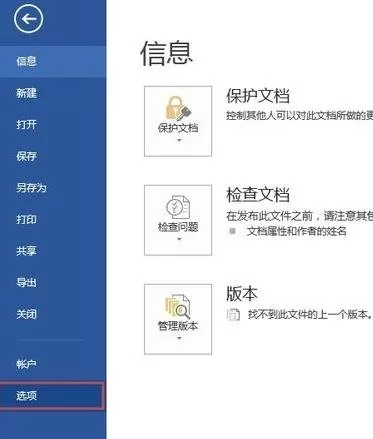The height and width of the screenshot is (439, 373).
Task: Expand the 管理版本 dropdown arrow
Action: point(179,338)
